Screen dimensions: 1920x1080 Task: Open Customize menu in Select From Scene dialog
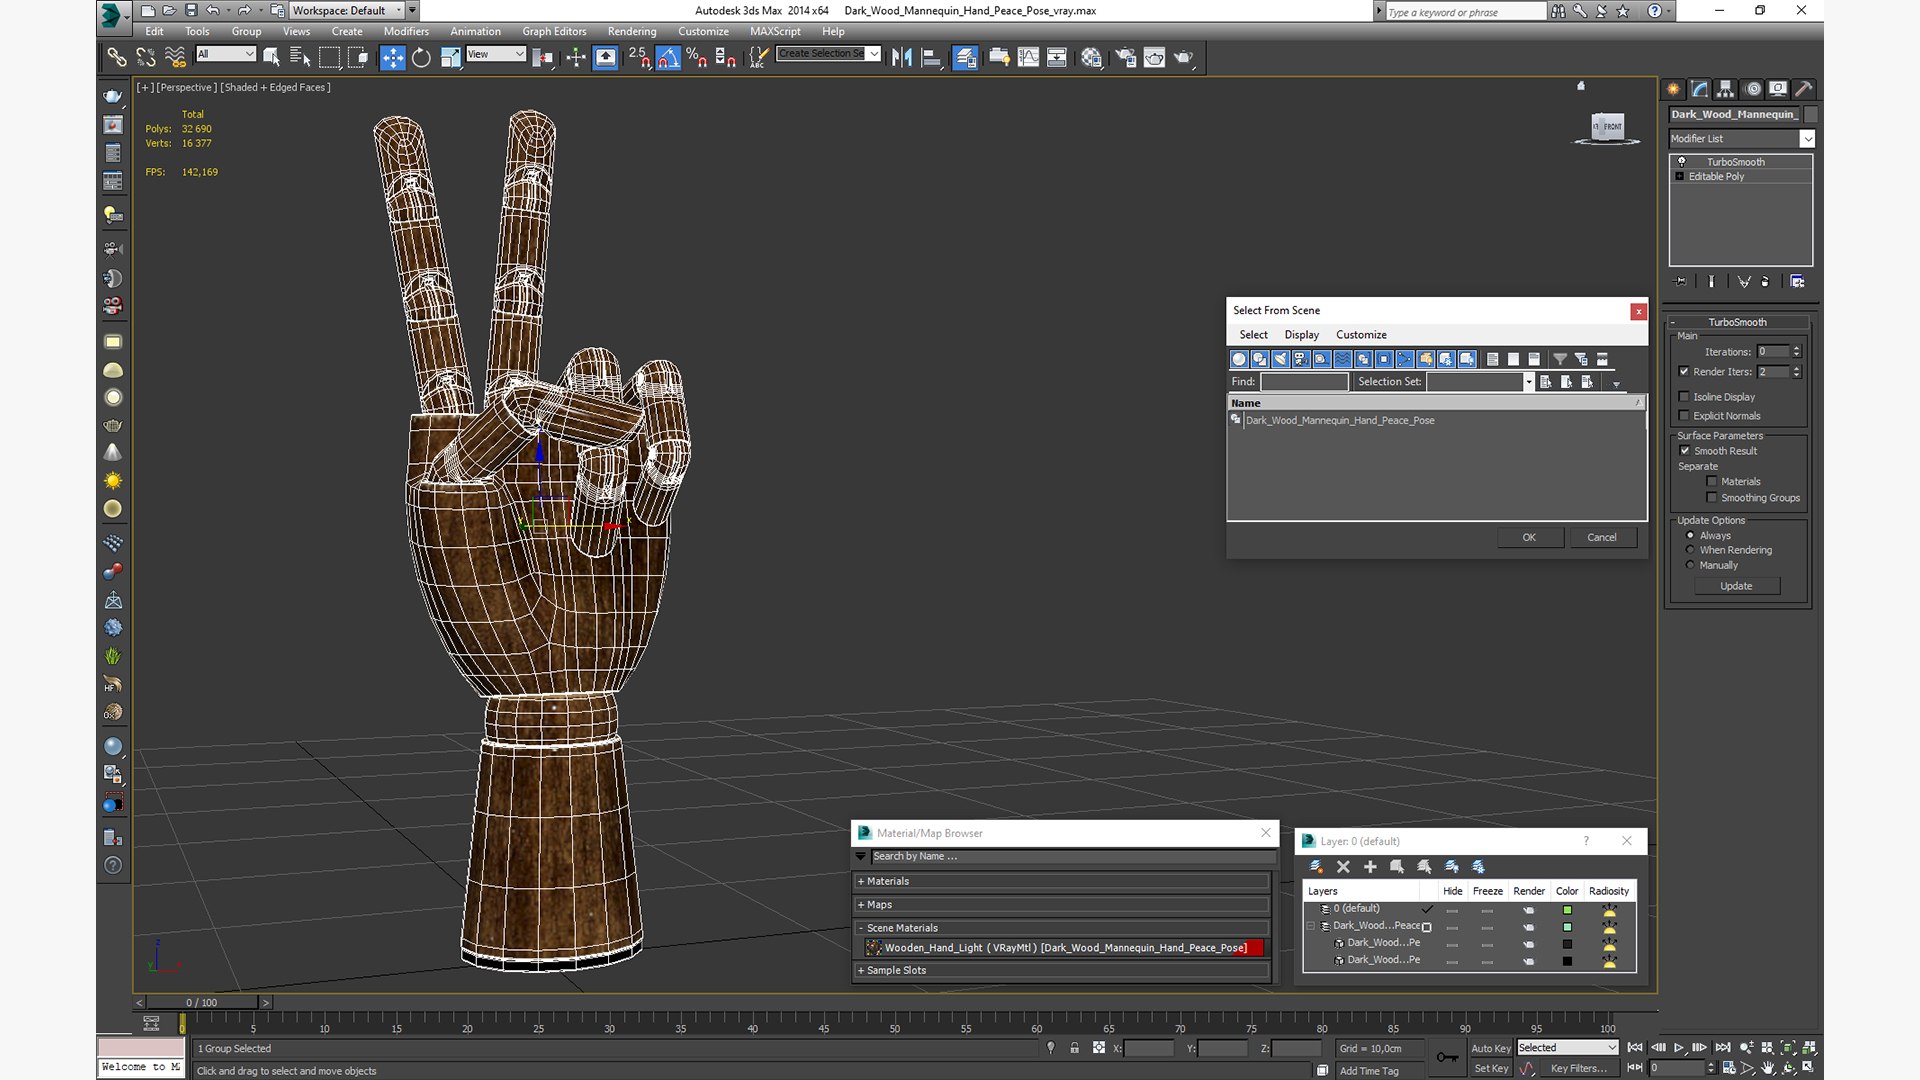(1361, 335)
